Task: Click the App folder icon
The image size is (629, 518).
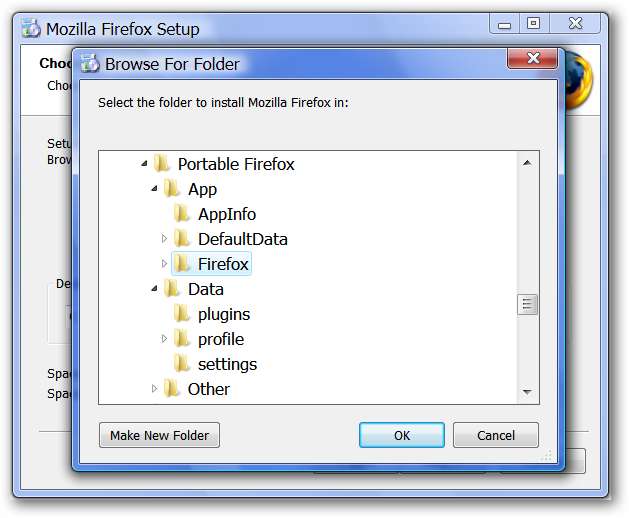Action: tap(172, 189)
